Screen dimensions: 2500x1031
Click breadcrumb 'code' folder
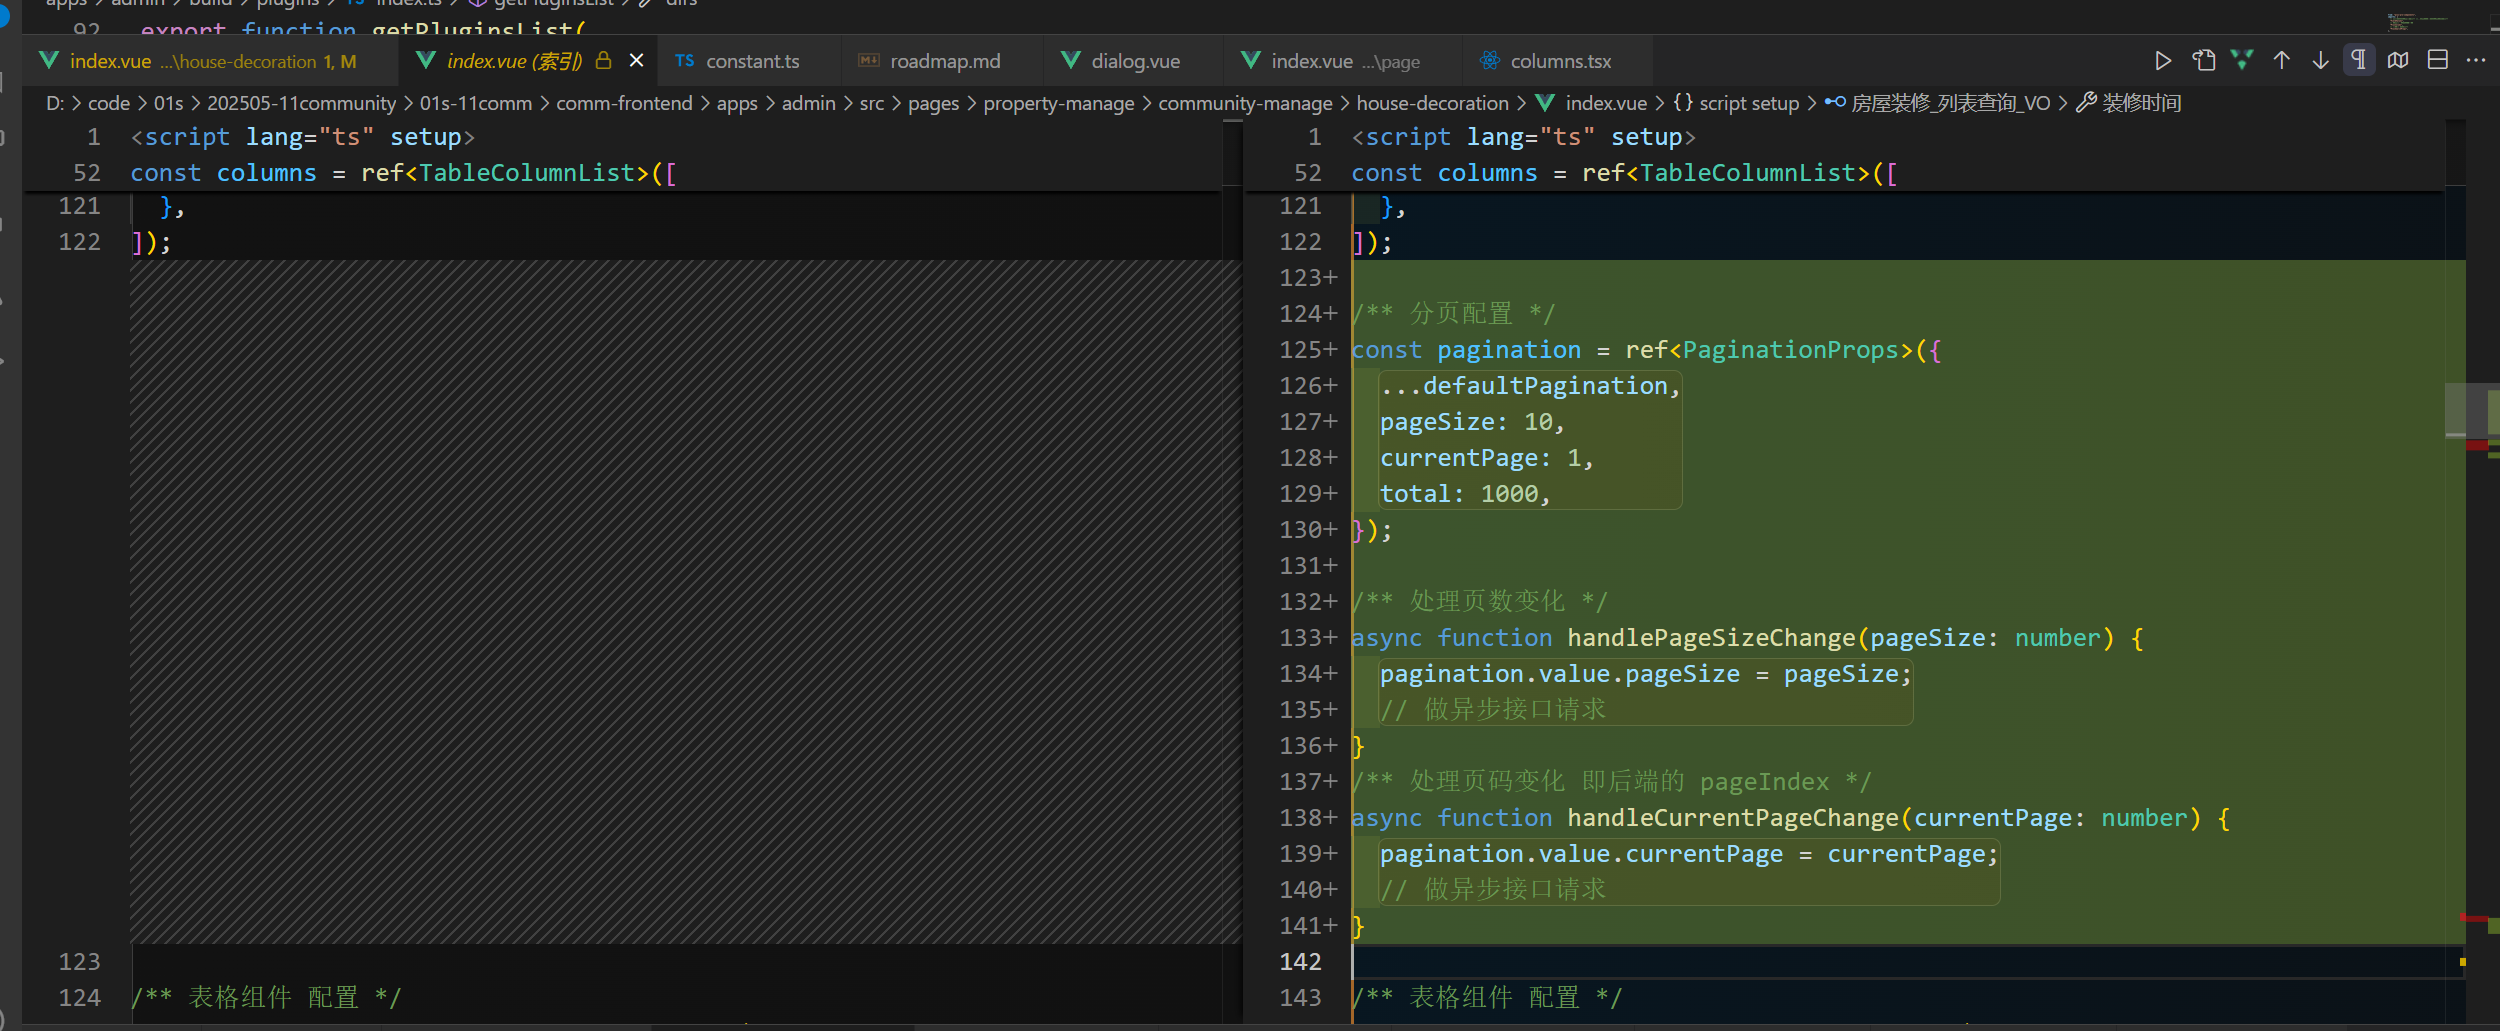(109, 103)
